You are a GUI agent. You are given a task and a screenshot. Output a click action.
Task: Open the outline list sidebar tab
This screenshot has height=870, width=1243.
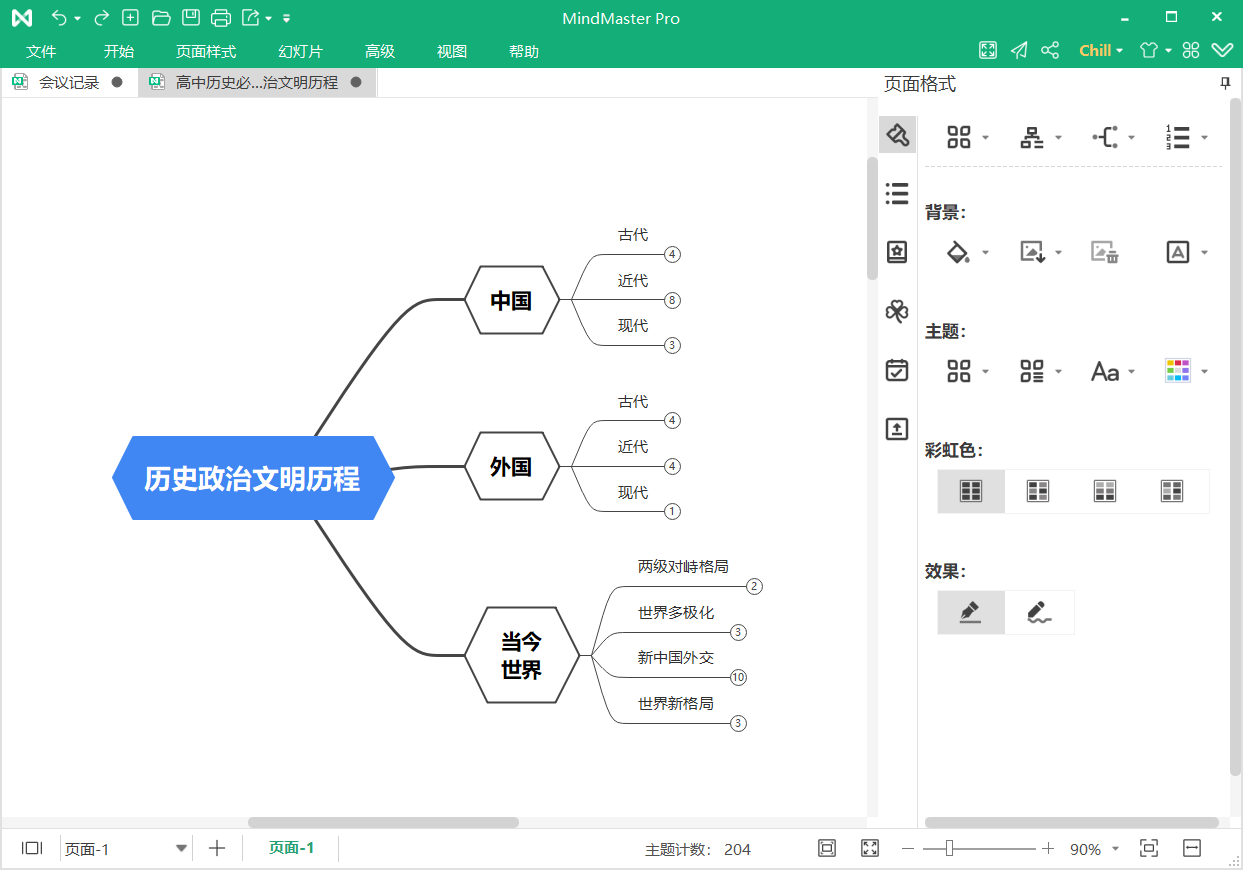[897, 193]
